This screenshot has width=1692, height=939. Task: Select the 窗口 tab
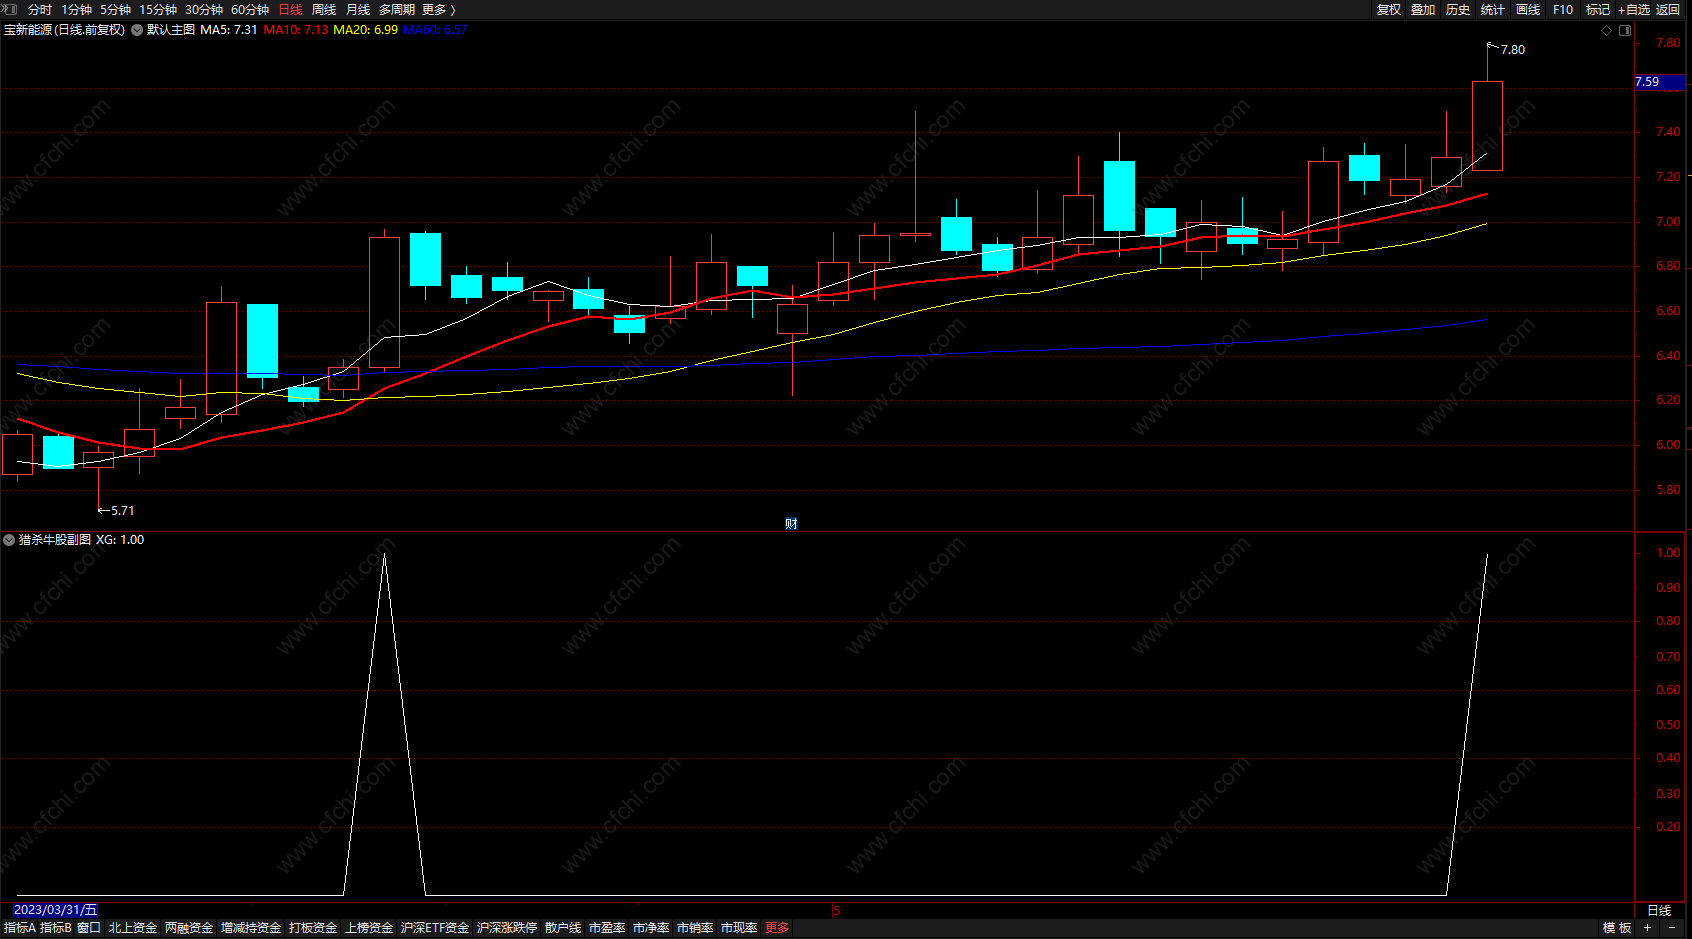click(89, 928)
